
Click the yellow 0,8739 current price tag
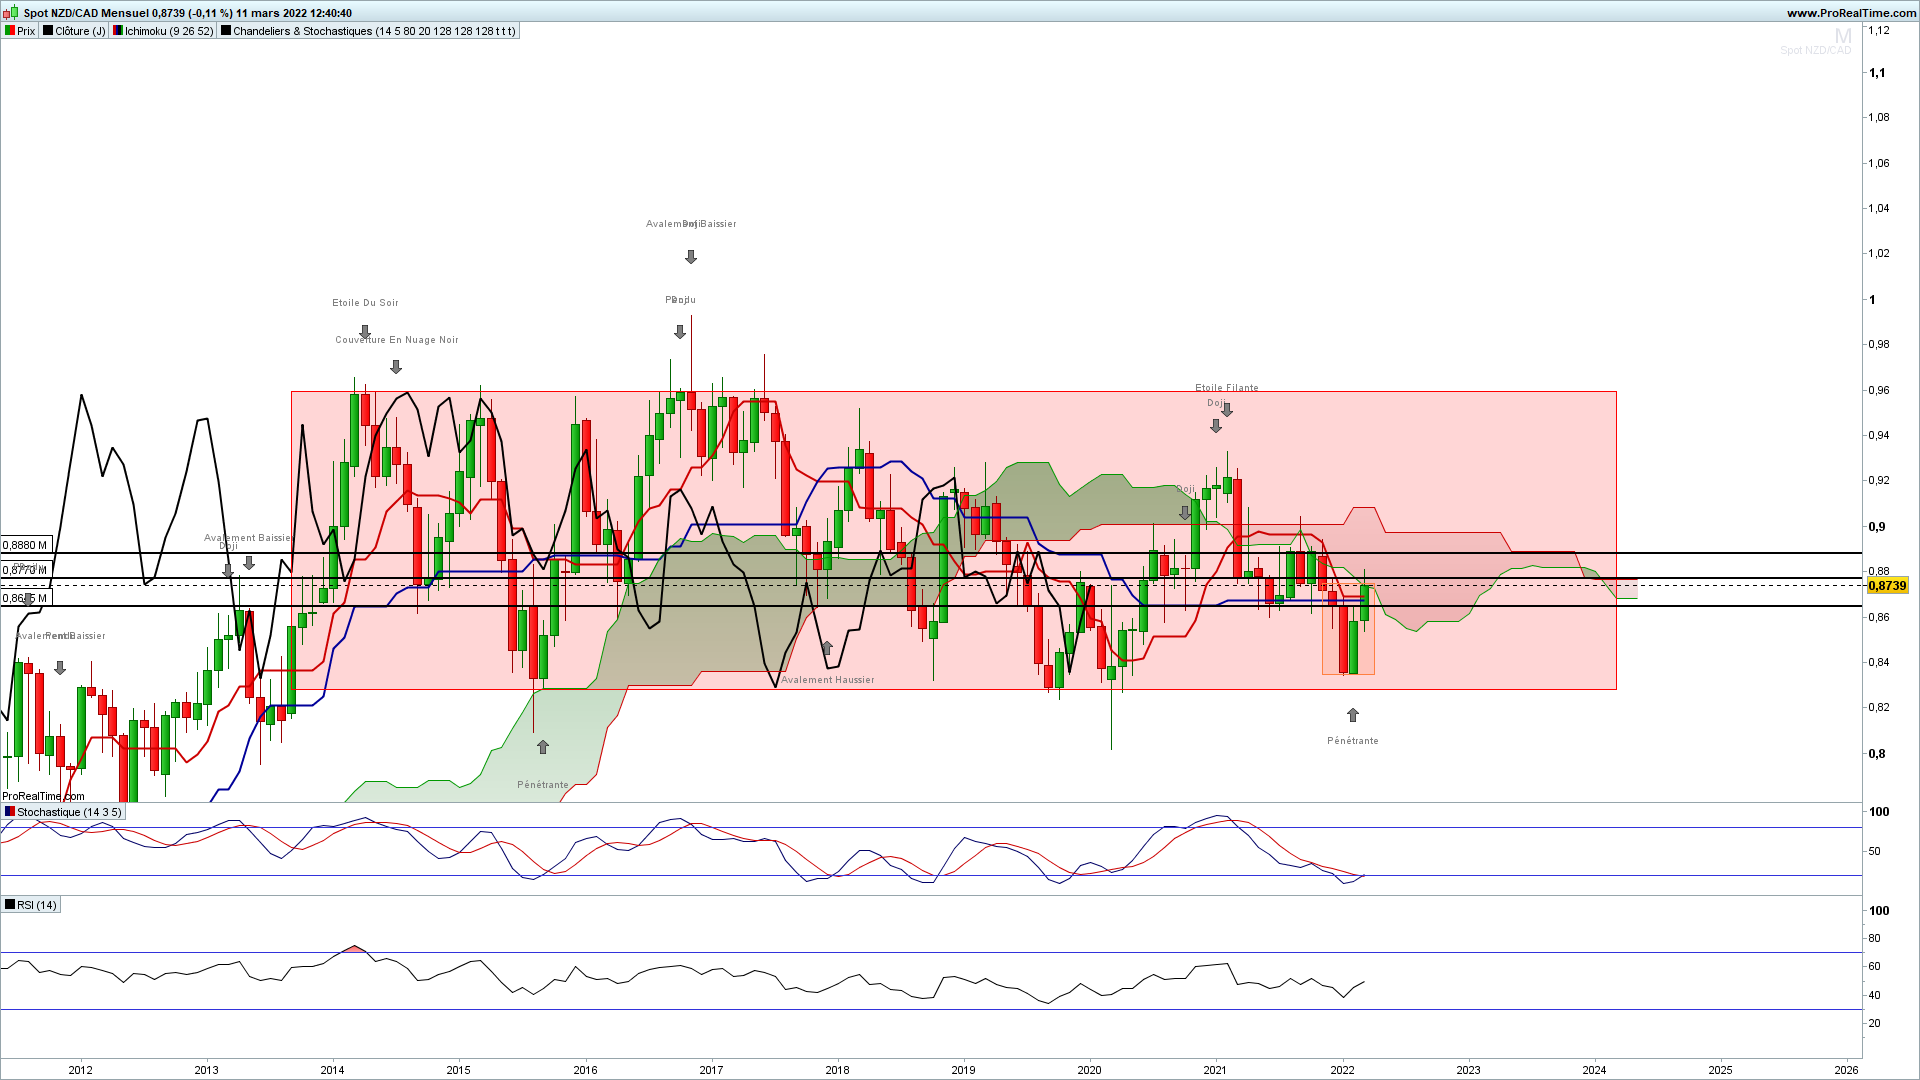pyautogui.click(x=1888, y=586)
